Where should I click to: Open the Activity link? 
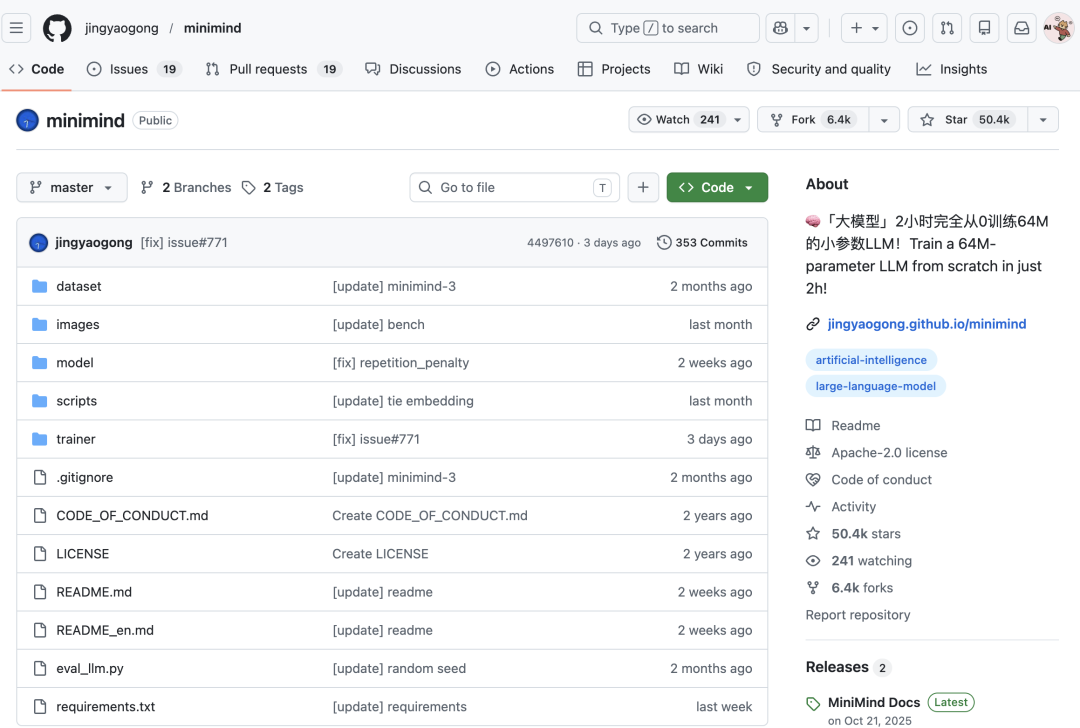tap(853, 507)
